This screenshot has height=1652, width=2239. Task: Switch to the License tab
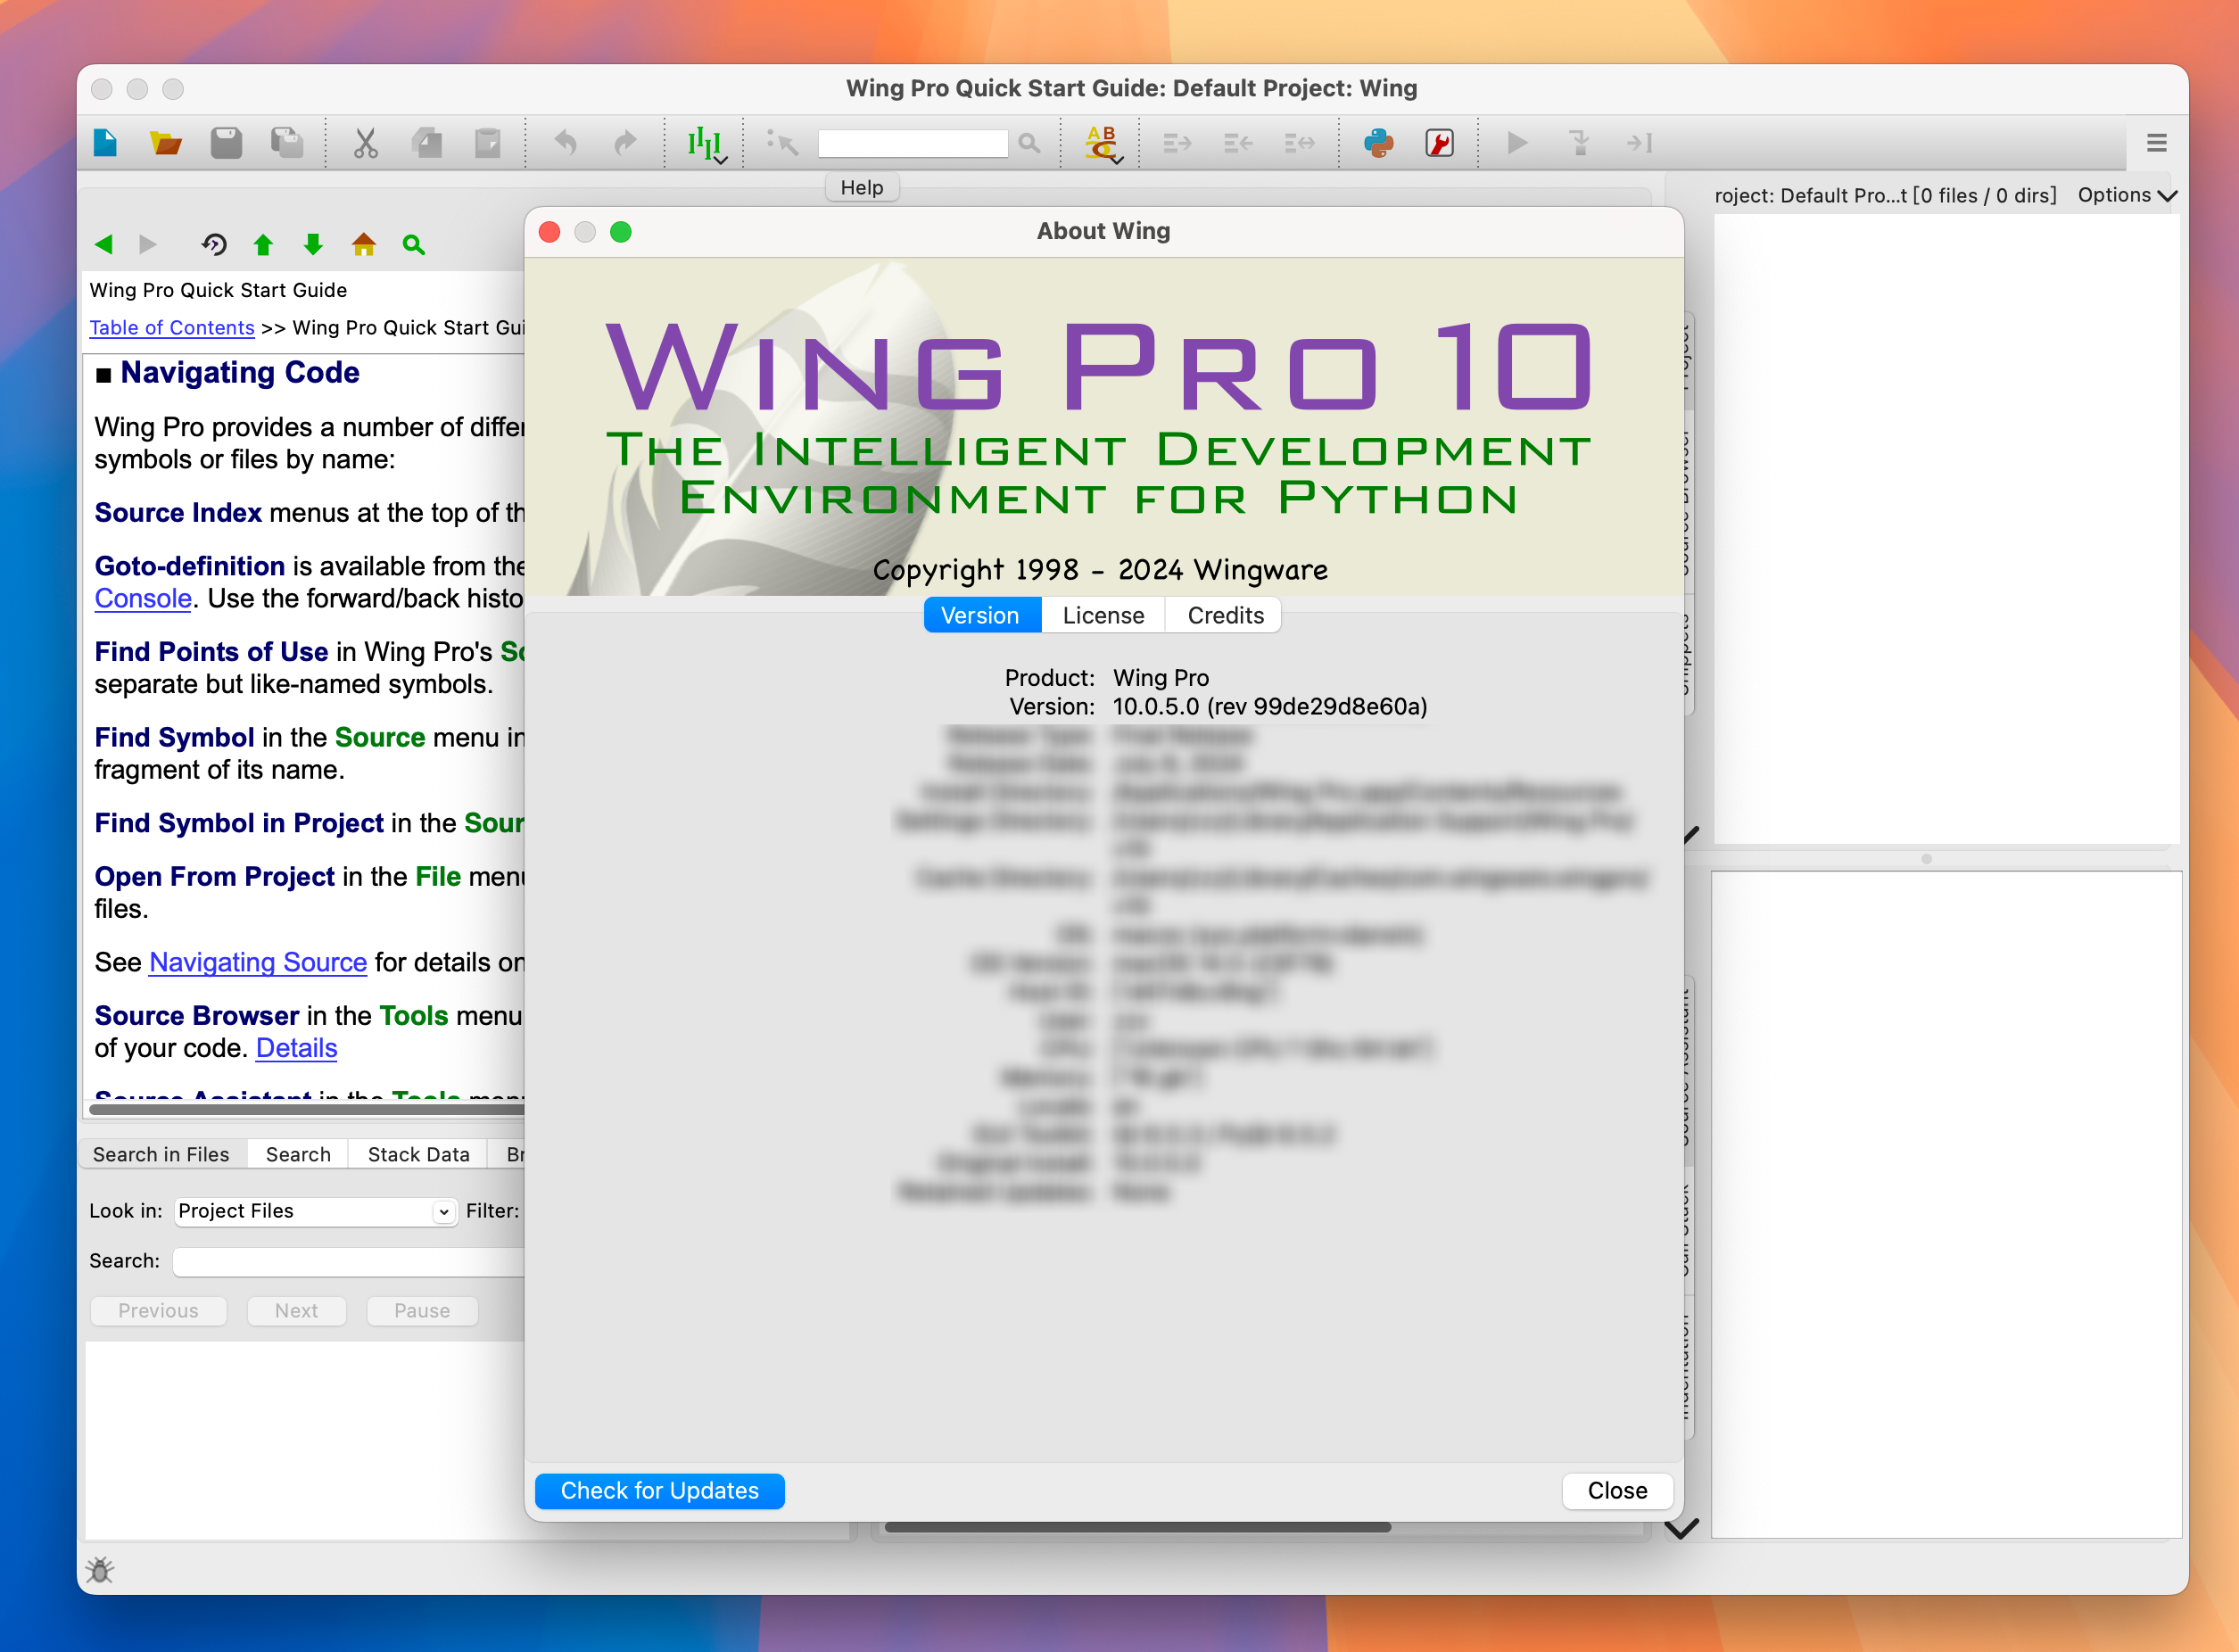tap(1103, 615)
